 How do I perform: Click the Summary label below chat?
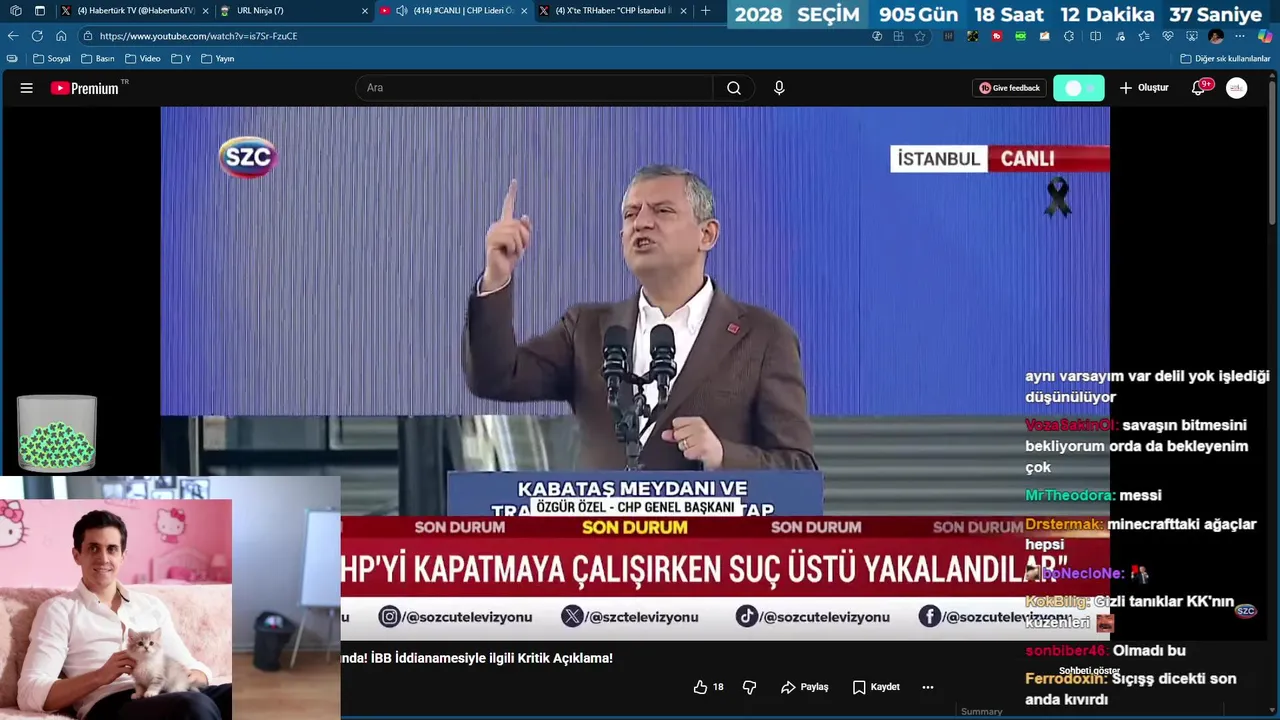pos(981,712)
